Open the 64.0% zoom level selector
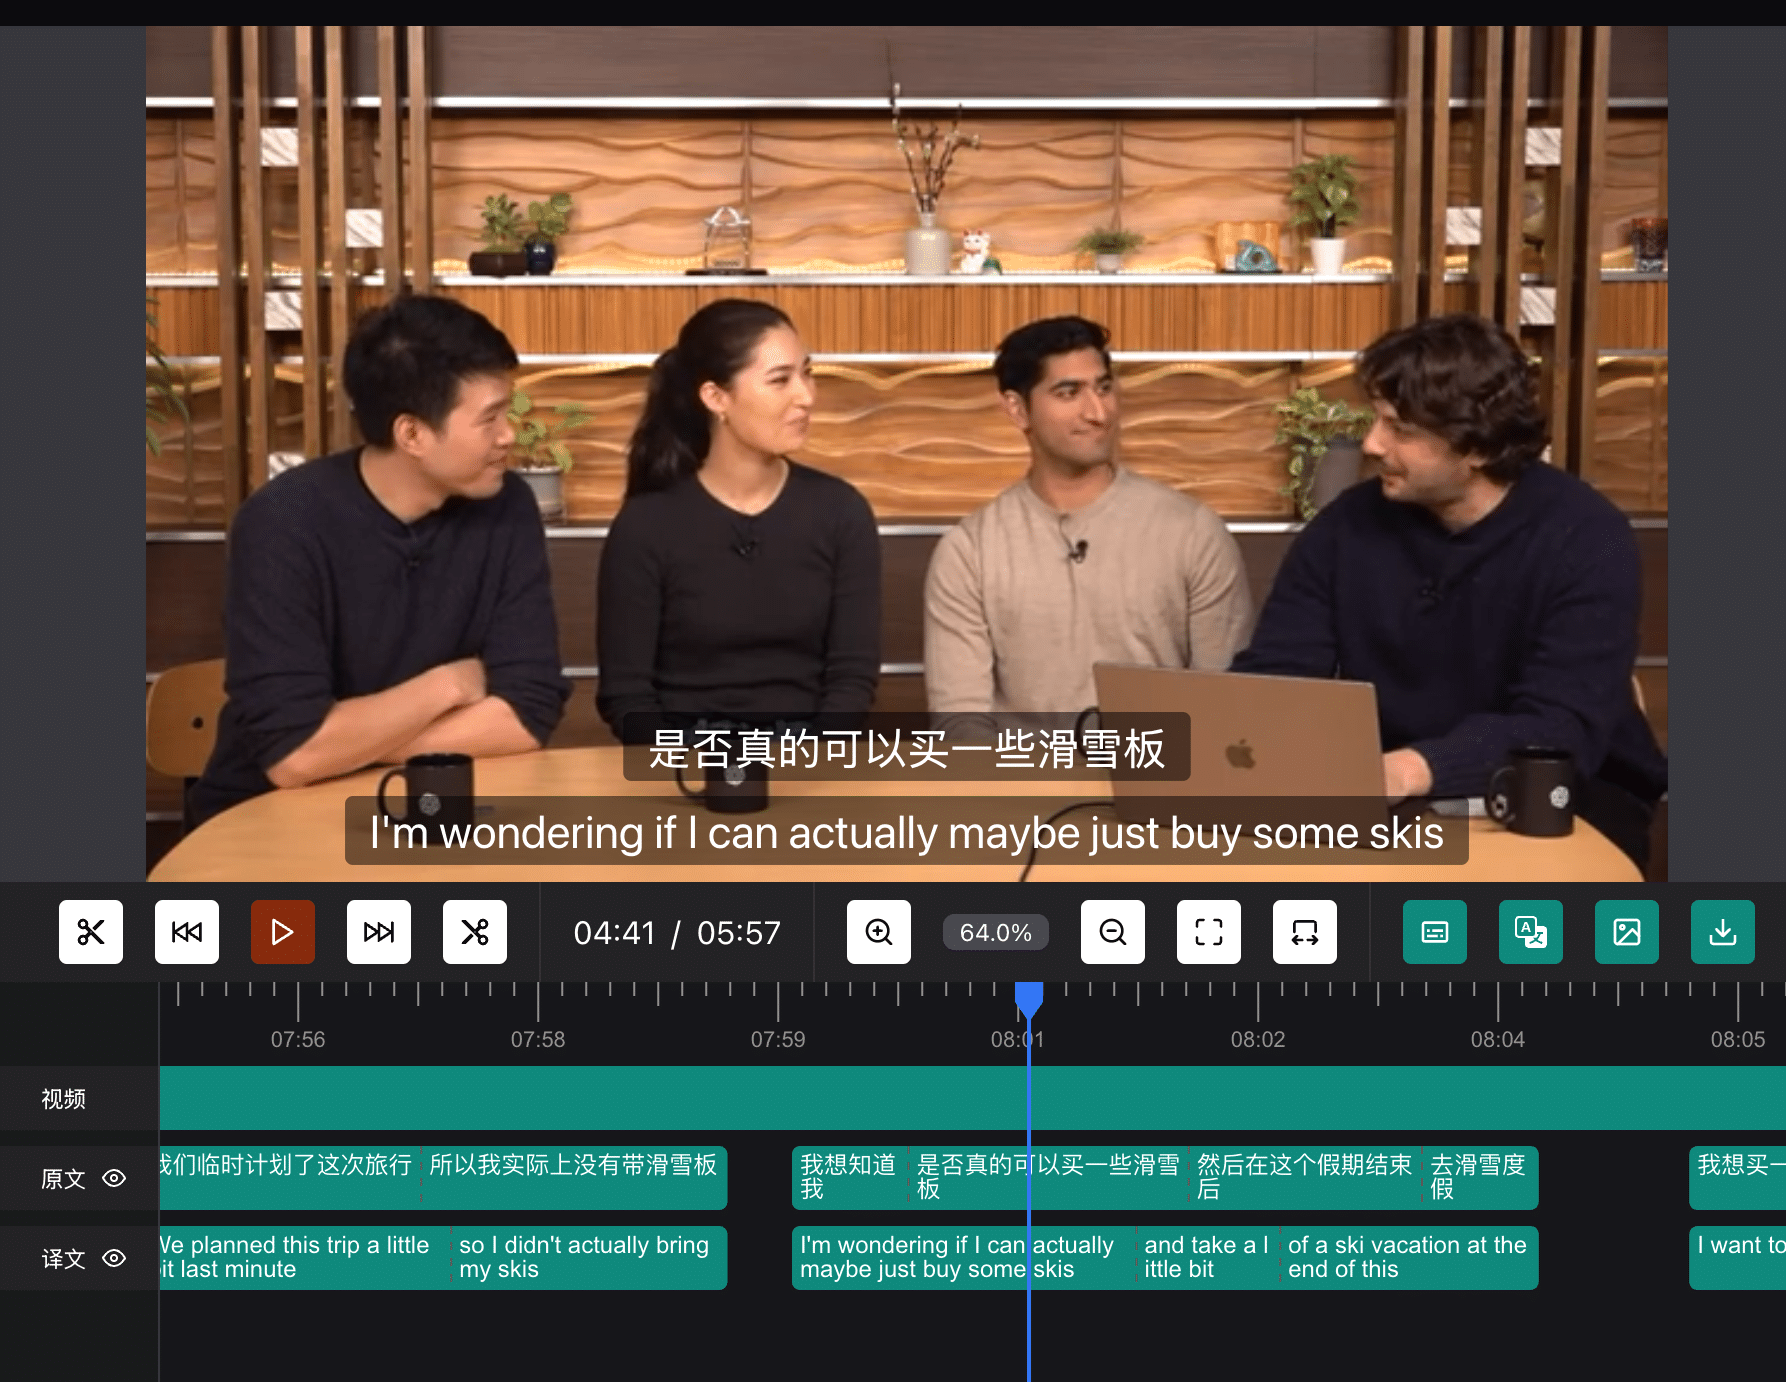 click(x=995, y=932)
